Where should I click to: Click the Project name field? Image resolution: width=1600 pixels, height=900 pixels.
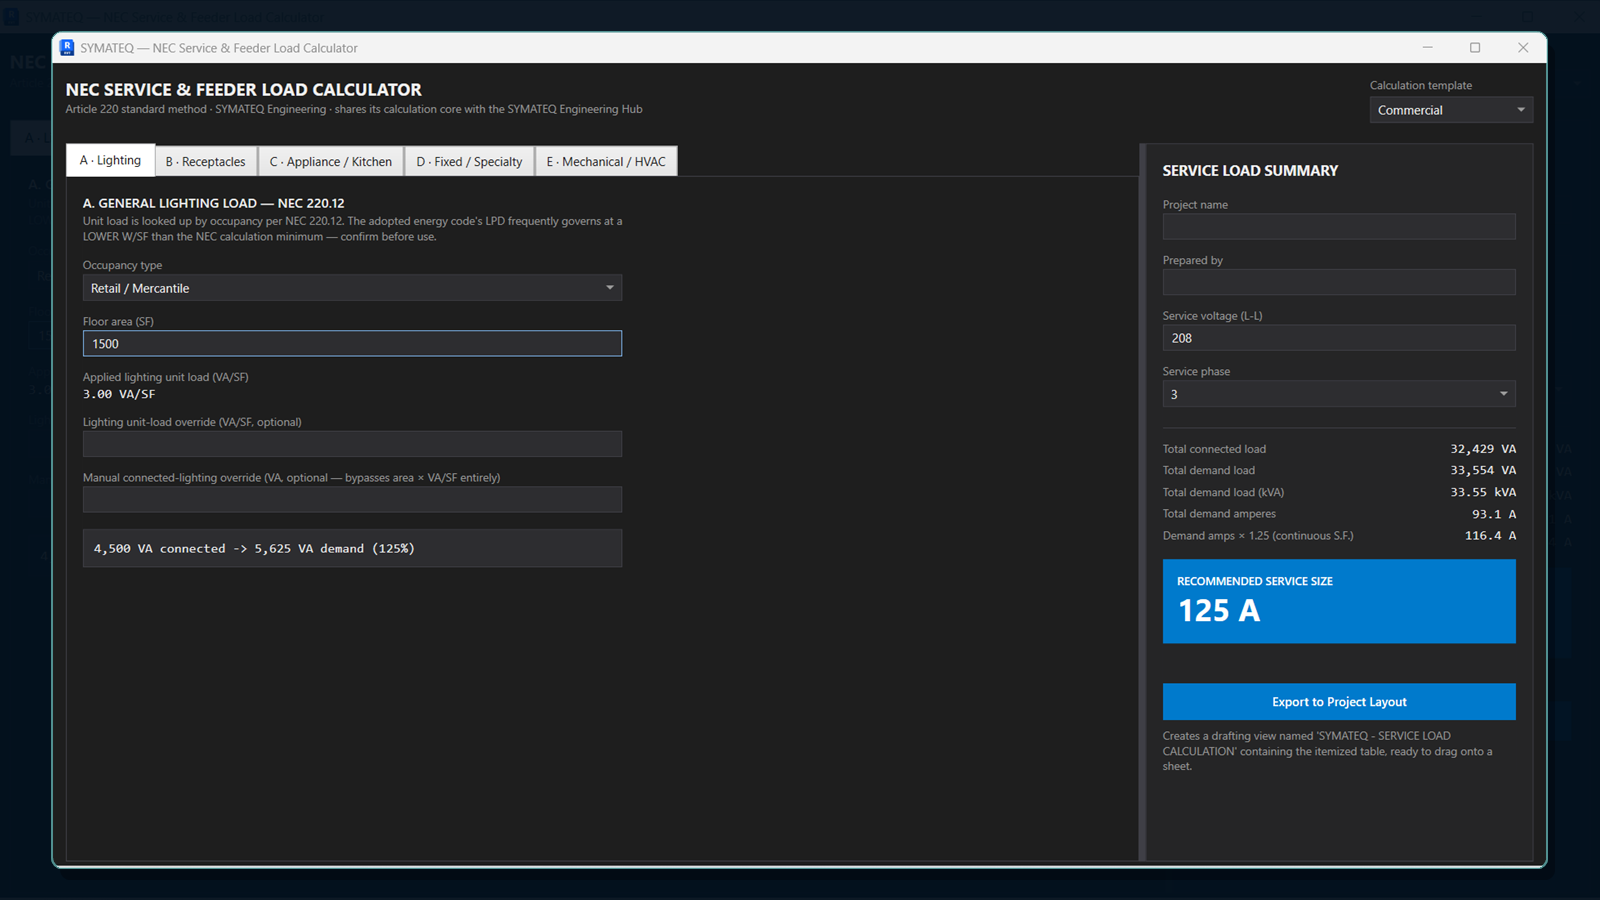pyautogui.click(x=1339, y=227)
